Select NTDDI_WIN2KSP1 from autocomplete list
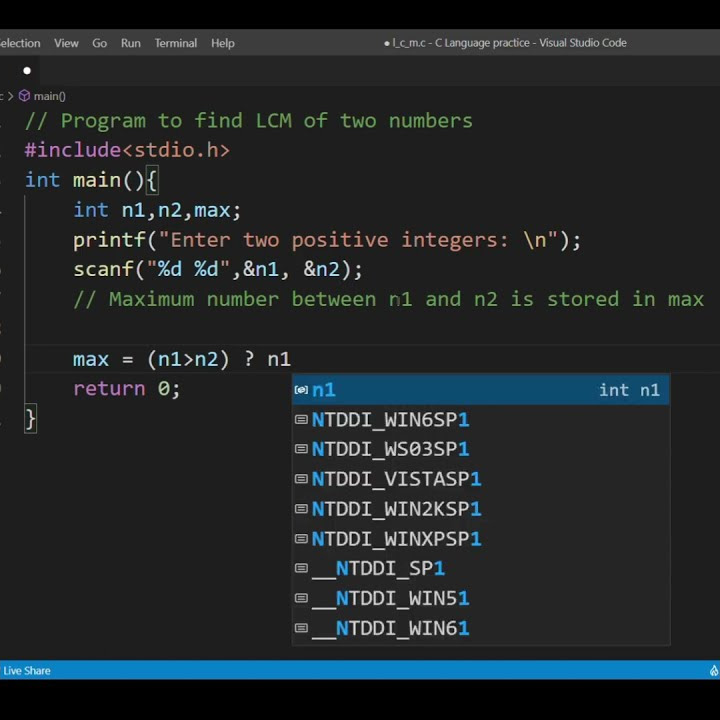 click(481, 509)
